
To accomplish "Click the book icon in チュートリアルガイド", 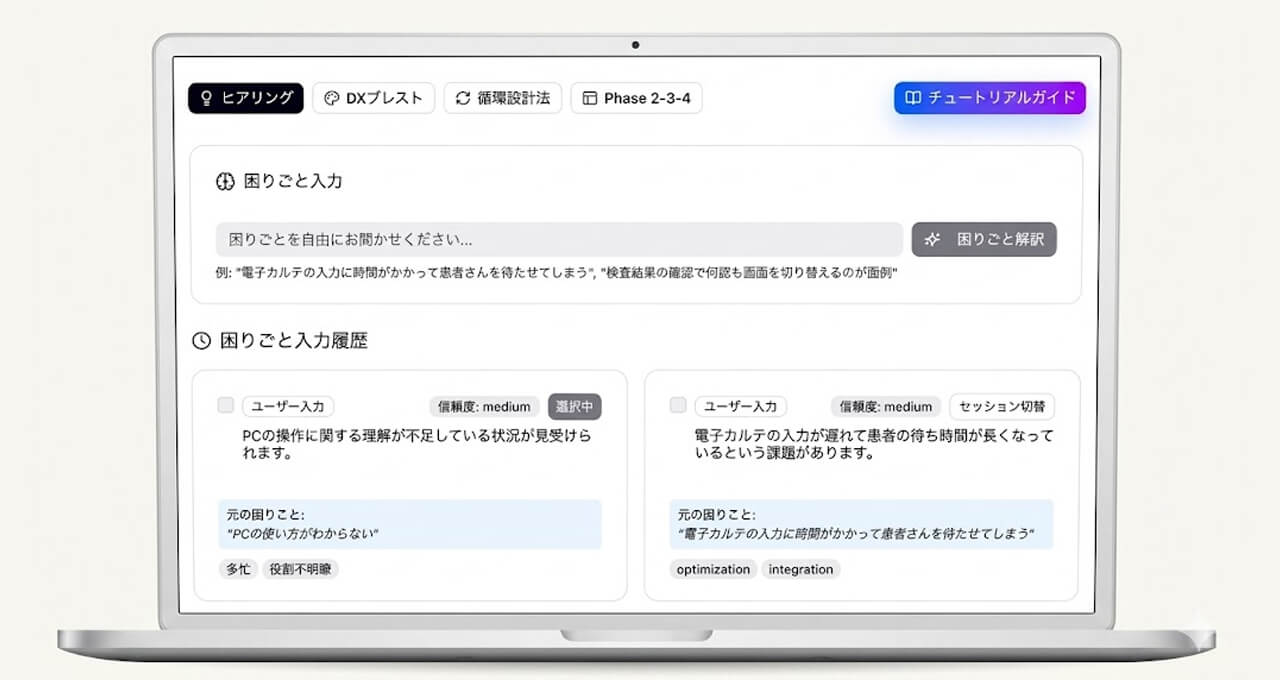I will click(x=913, y=97).
